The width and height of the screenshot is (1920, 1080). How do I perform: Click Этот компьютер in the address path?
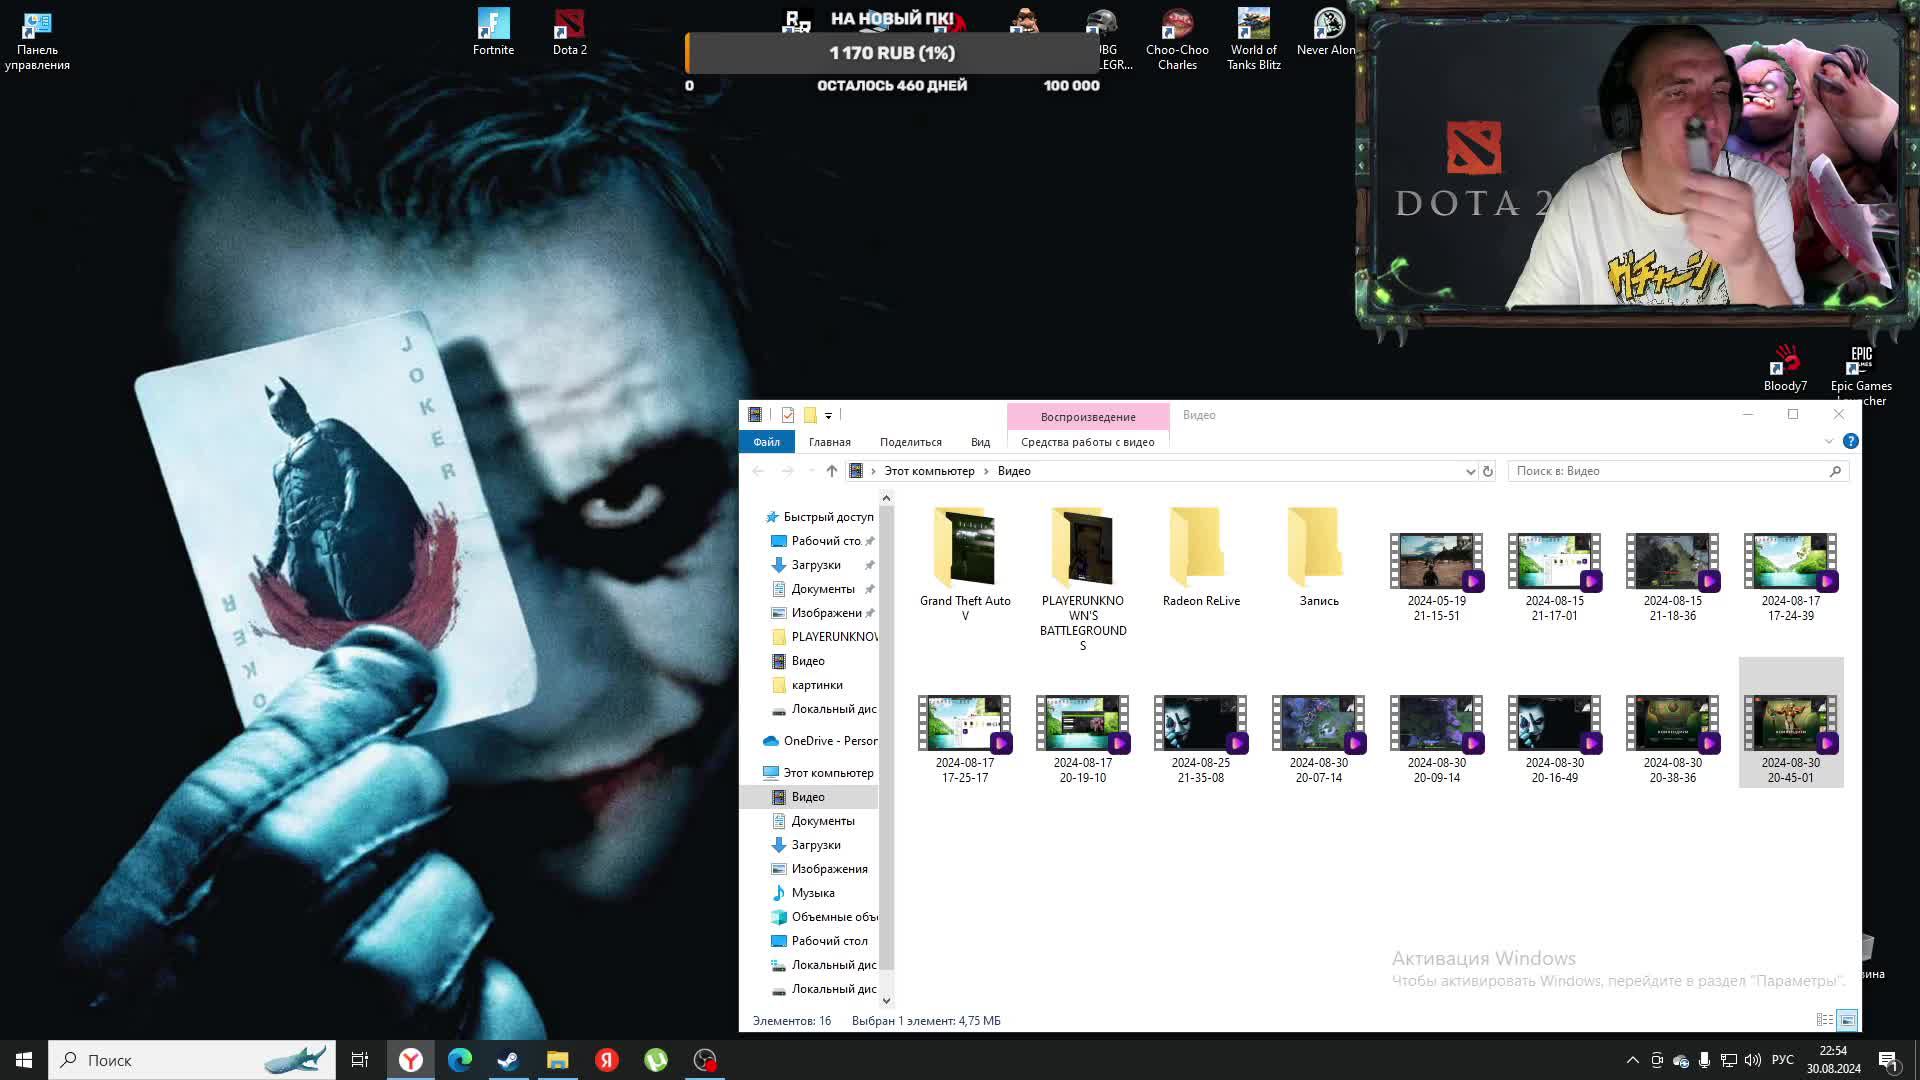tap(929, 471)
